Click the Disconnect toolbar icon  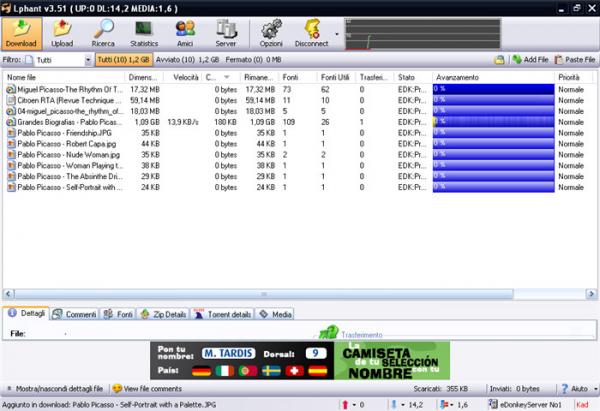tap(311, 34)
